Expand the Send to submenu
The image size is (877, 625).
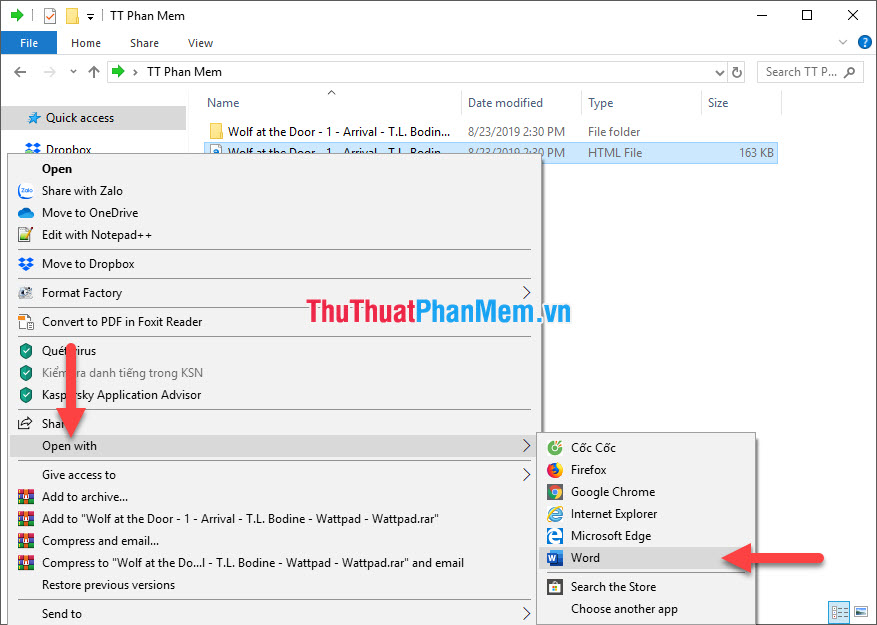(x=62, y=613)
